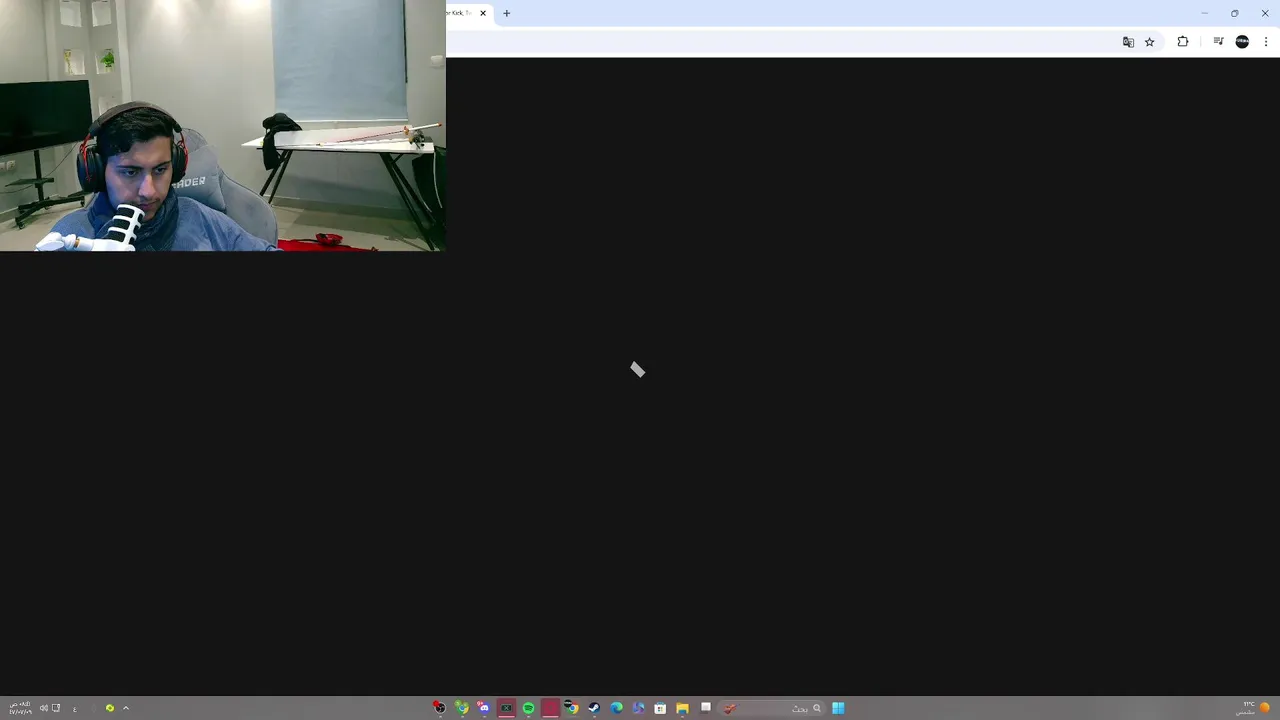Open the network tray icon
This screenshot has height=720, width=1280.
pyautogui.click(x=56, y=708)
